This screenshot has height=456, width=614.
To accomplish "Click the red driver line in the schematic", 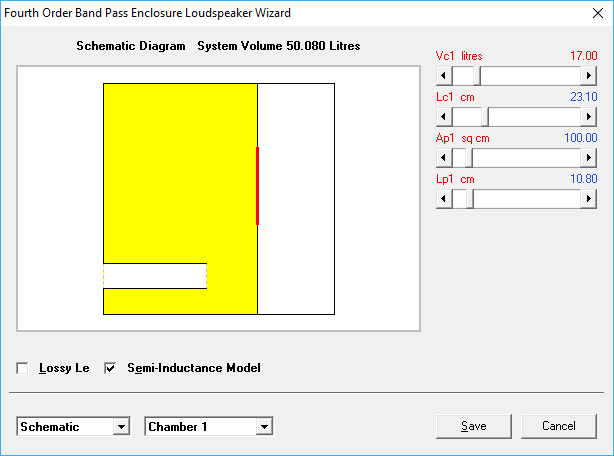I will [x=257, y=186].
